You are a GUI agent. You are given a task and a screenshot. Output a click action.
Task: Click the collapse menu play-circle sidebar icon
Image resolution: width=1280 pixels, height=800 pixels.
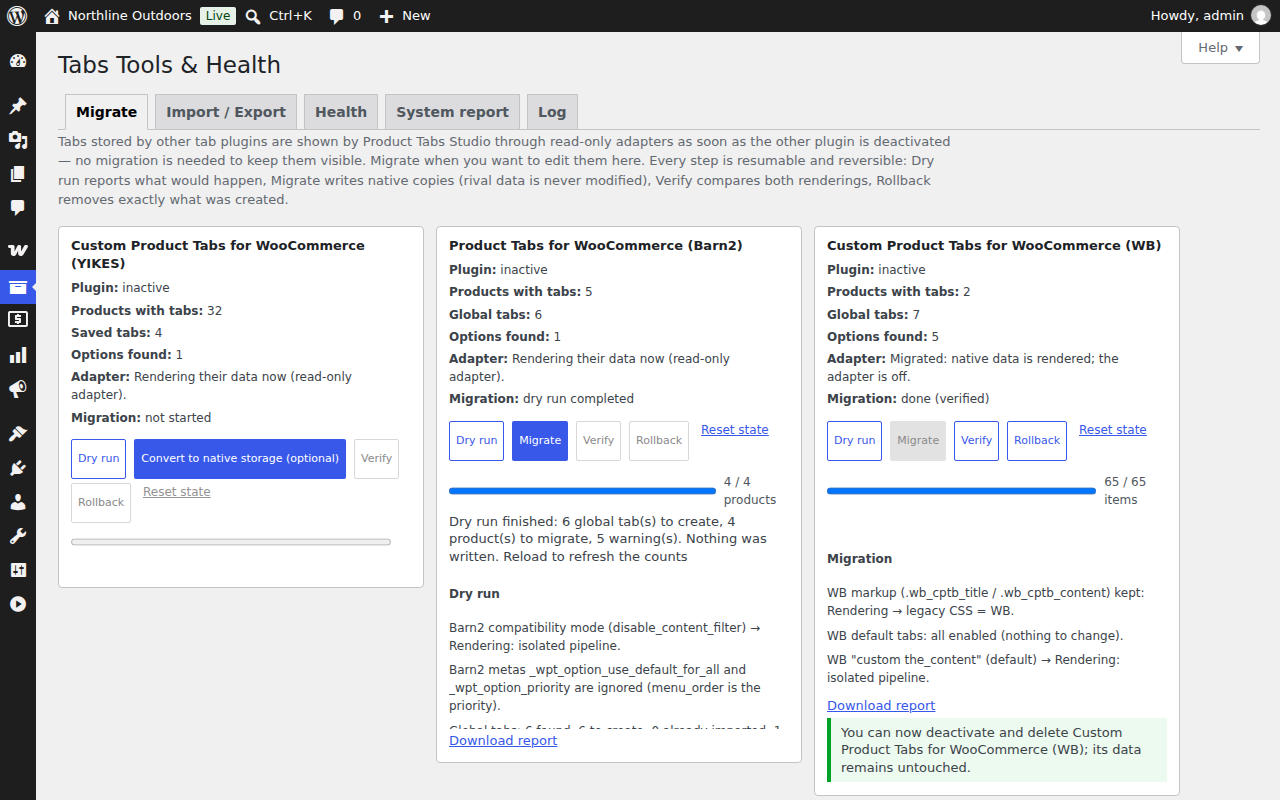(x=18, y=604)
